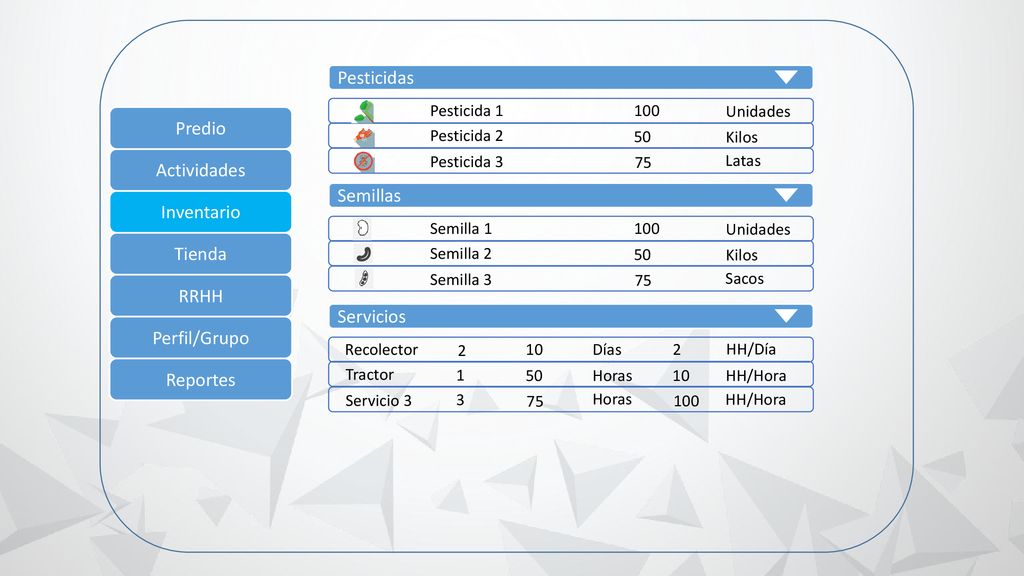Click the Semillas header title

point(369,195)
